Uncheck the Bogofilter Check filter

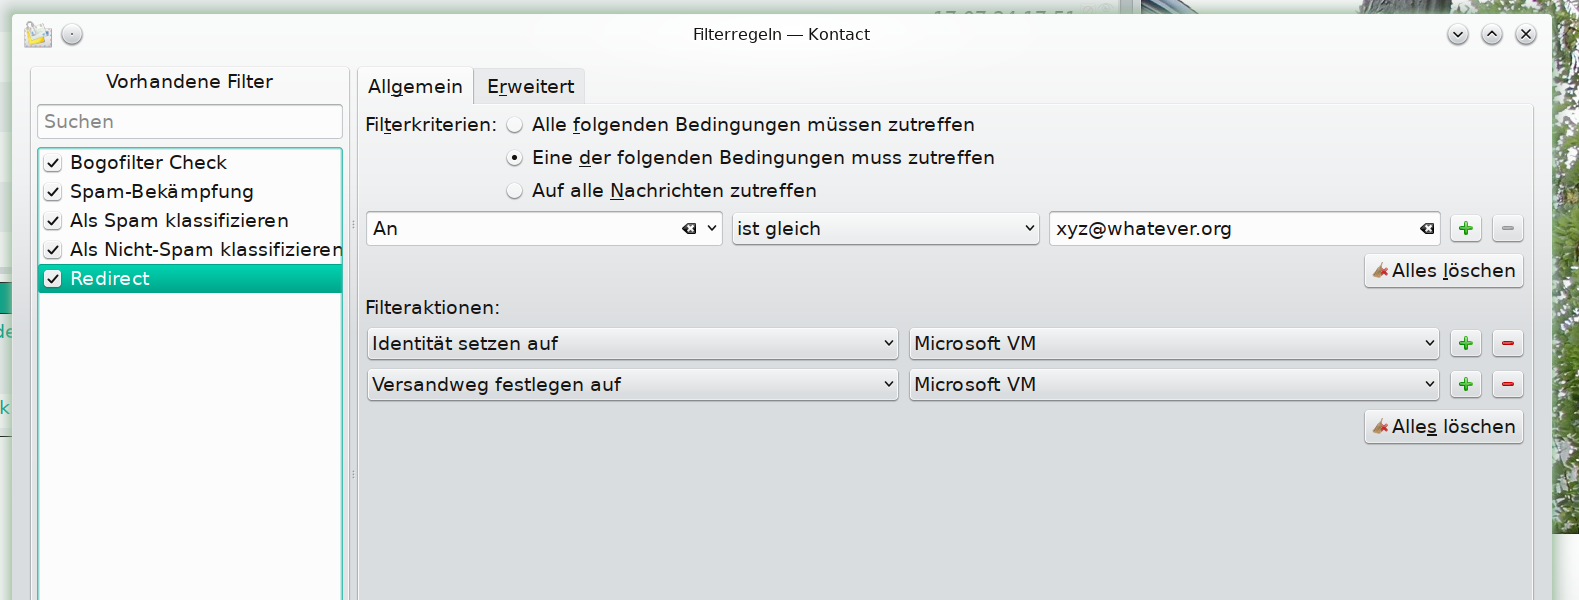pos(53,163)
